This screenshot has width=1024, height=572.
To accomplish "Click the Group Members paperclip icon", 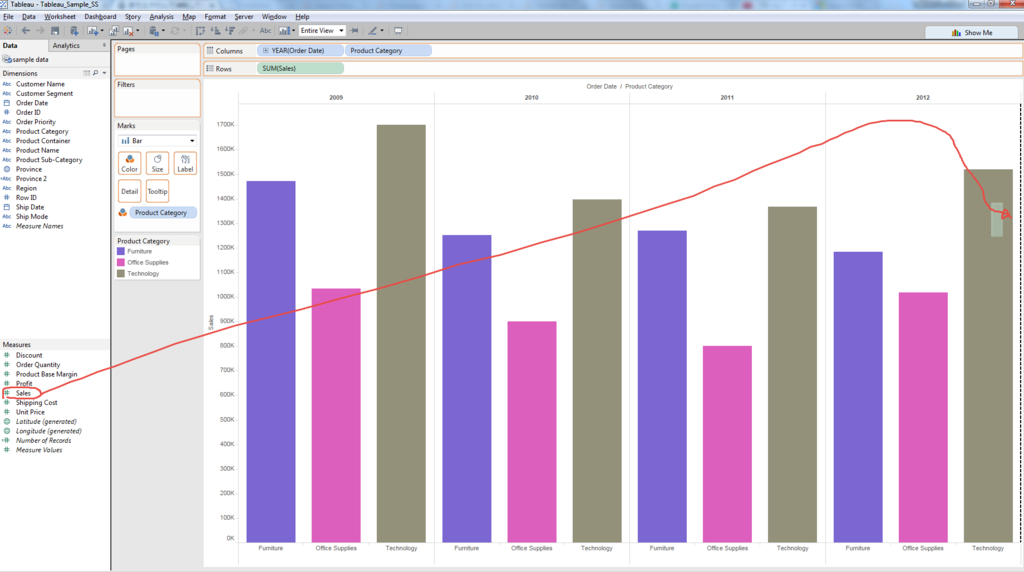I will click(x=244, y=31).
